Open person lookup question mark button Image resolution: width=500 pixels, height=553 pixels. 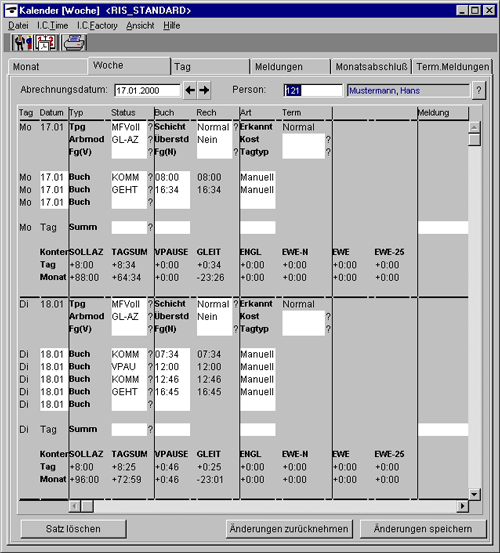click(x=478, y=90)
